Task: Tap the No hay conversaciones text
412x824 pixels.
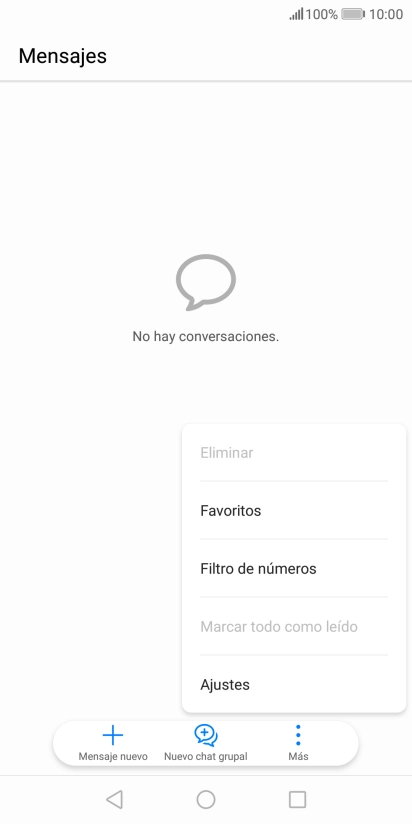Action: click(x=205, y=336)
